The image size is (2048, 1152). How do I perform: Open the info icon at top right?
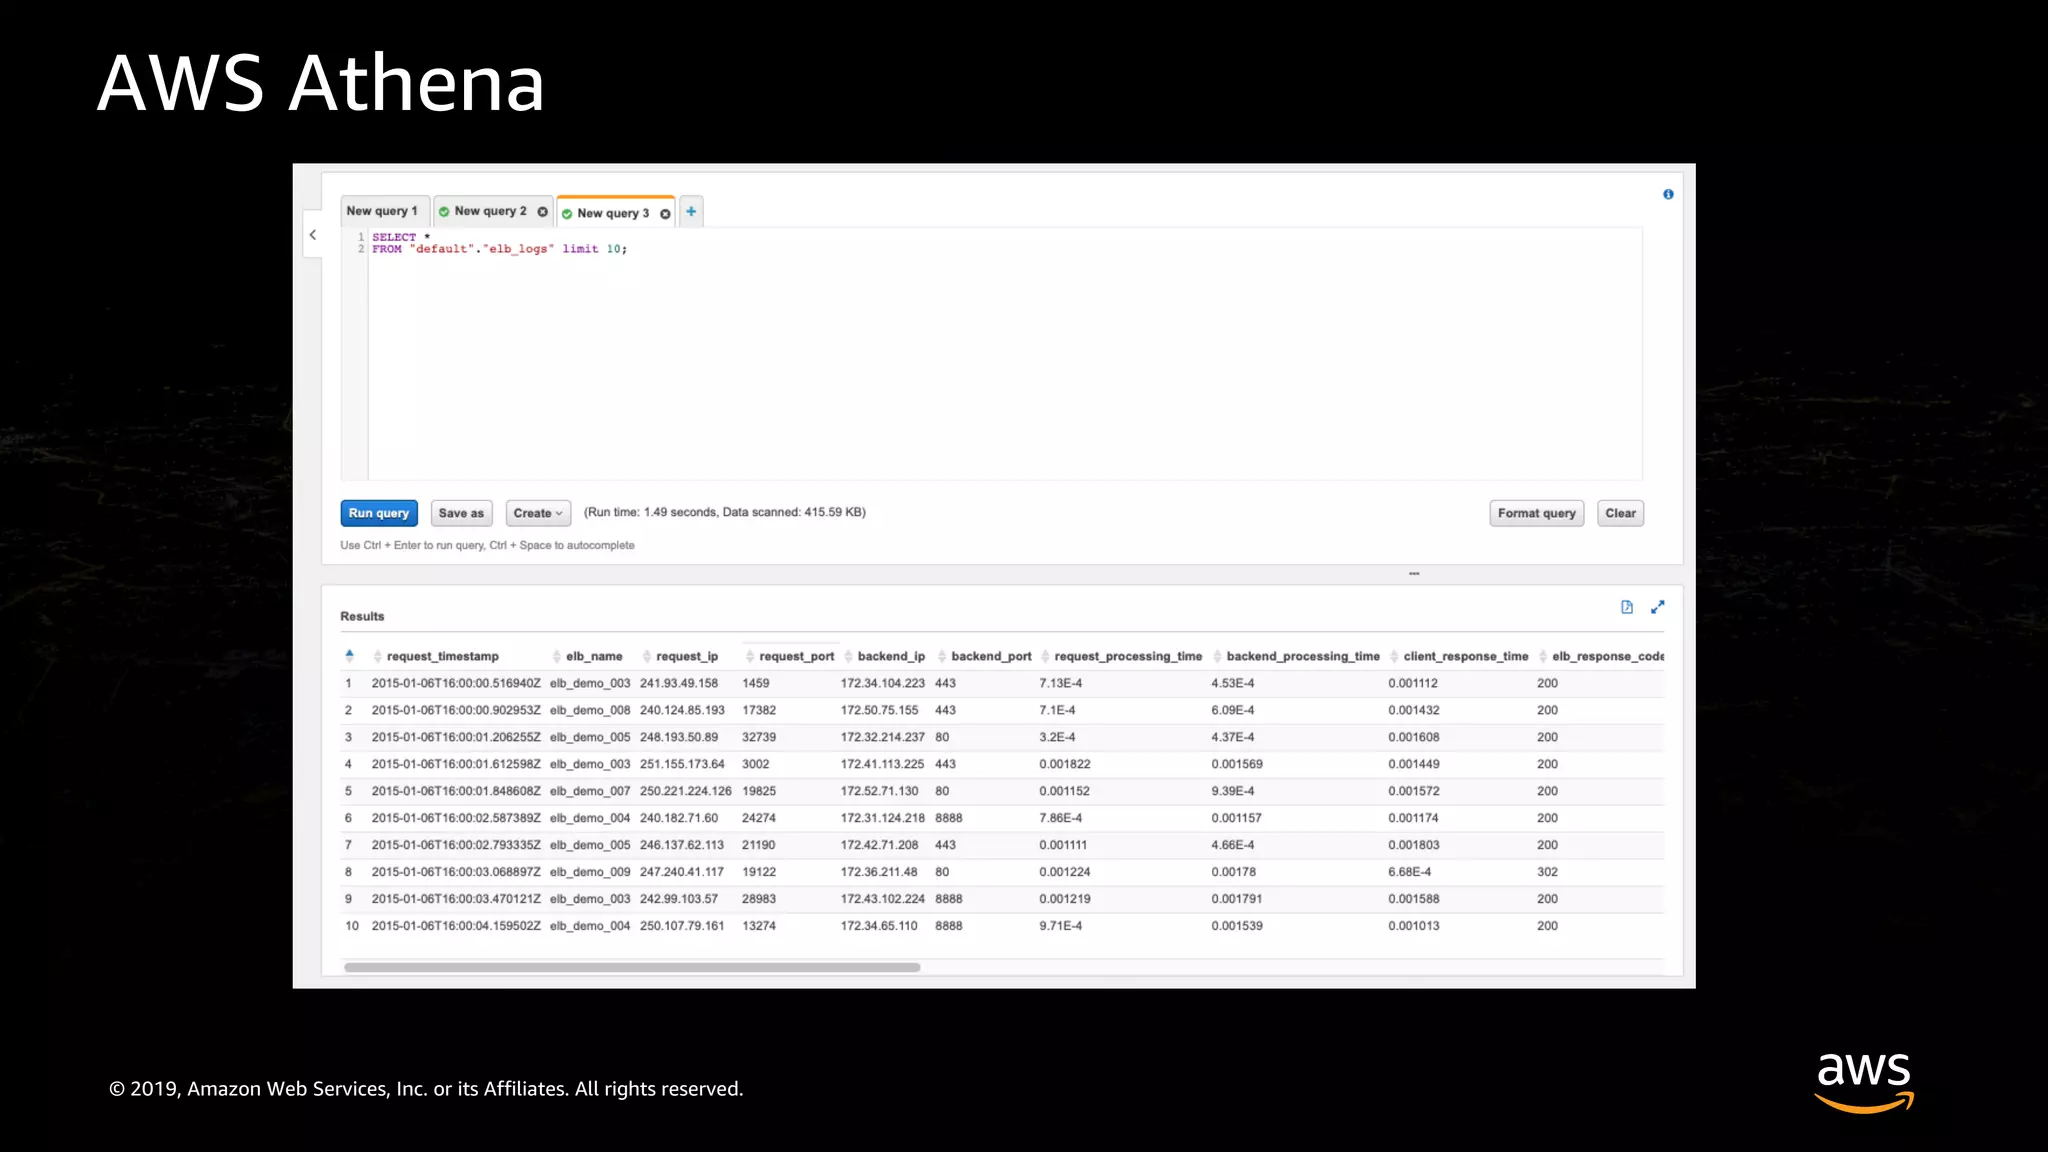tap(1668, 194)
